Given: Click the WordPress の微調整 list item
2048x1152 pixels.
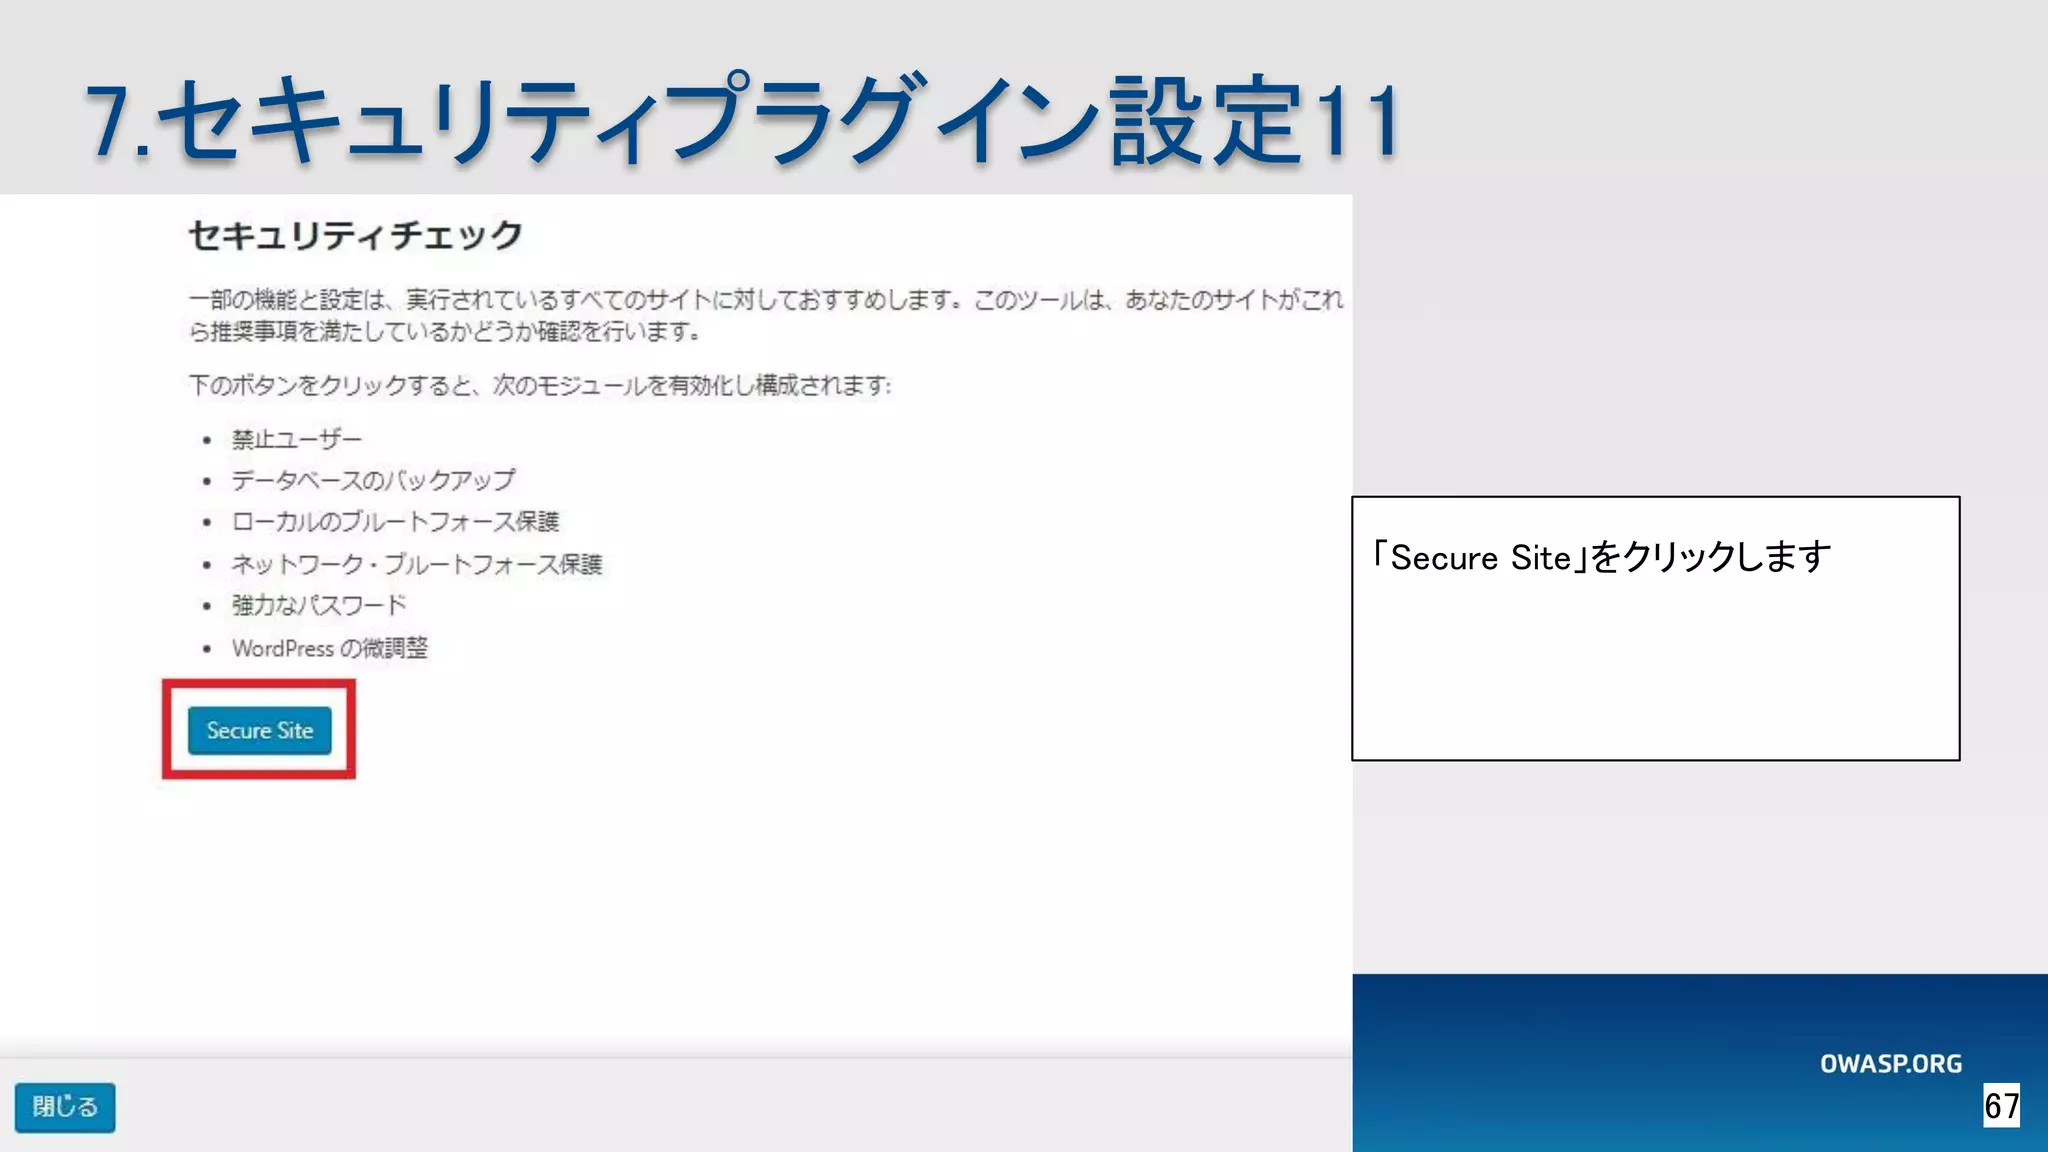Looking at the screenshot, I should pyautogui.click(x=330, y=648).
